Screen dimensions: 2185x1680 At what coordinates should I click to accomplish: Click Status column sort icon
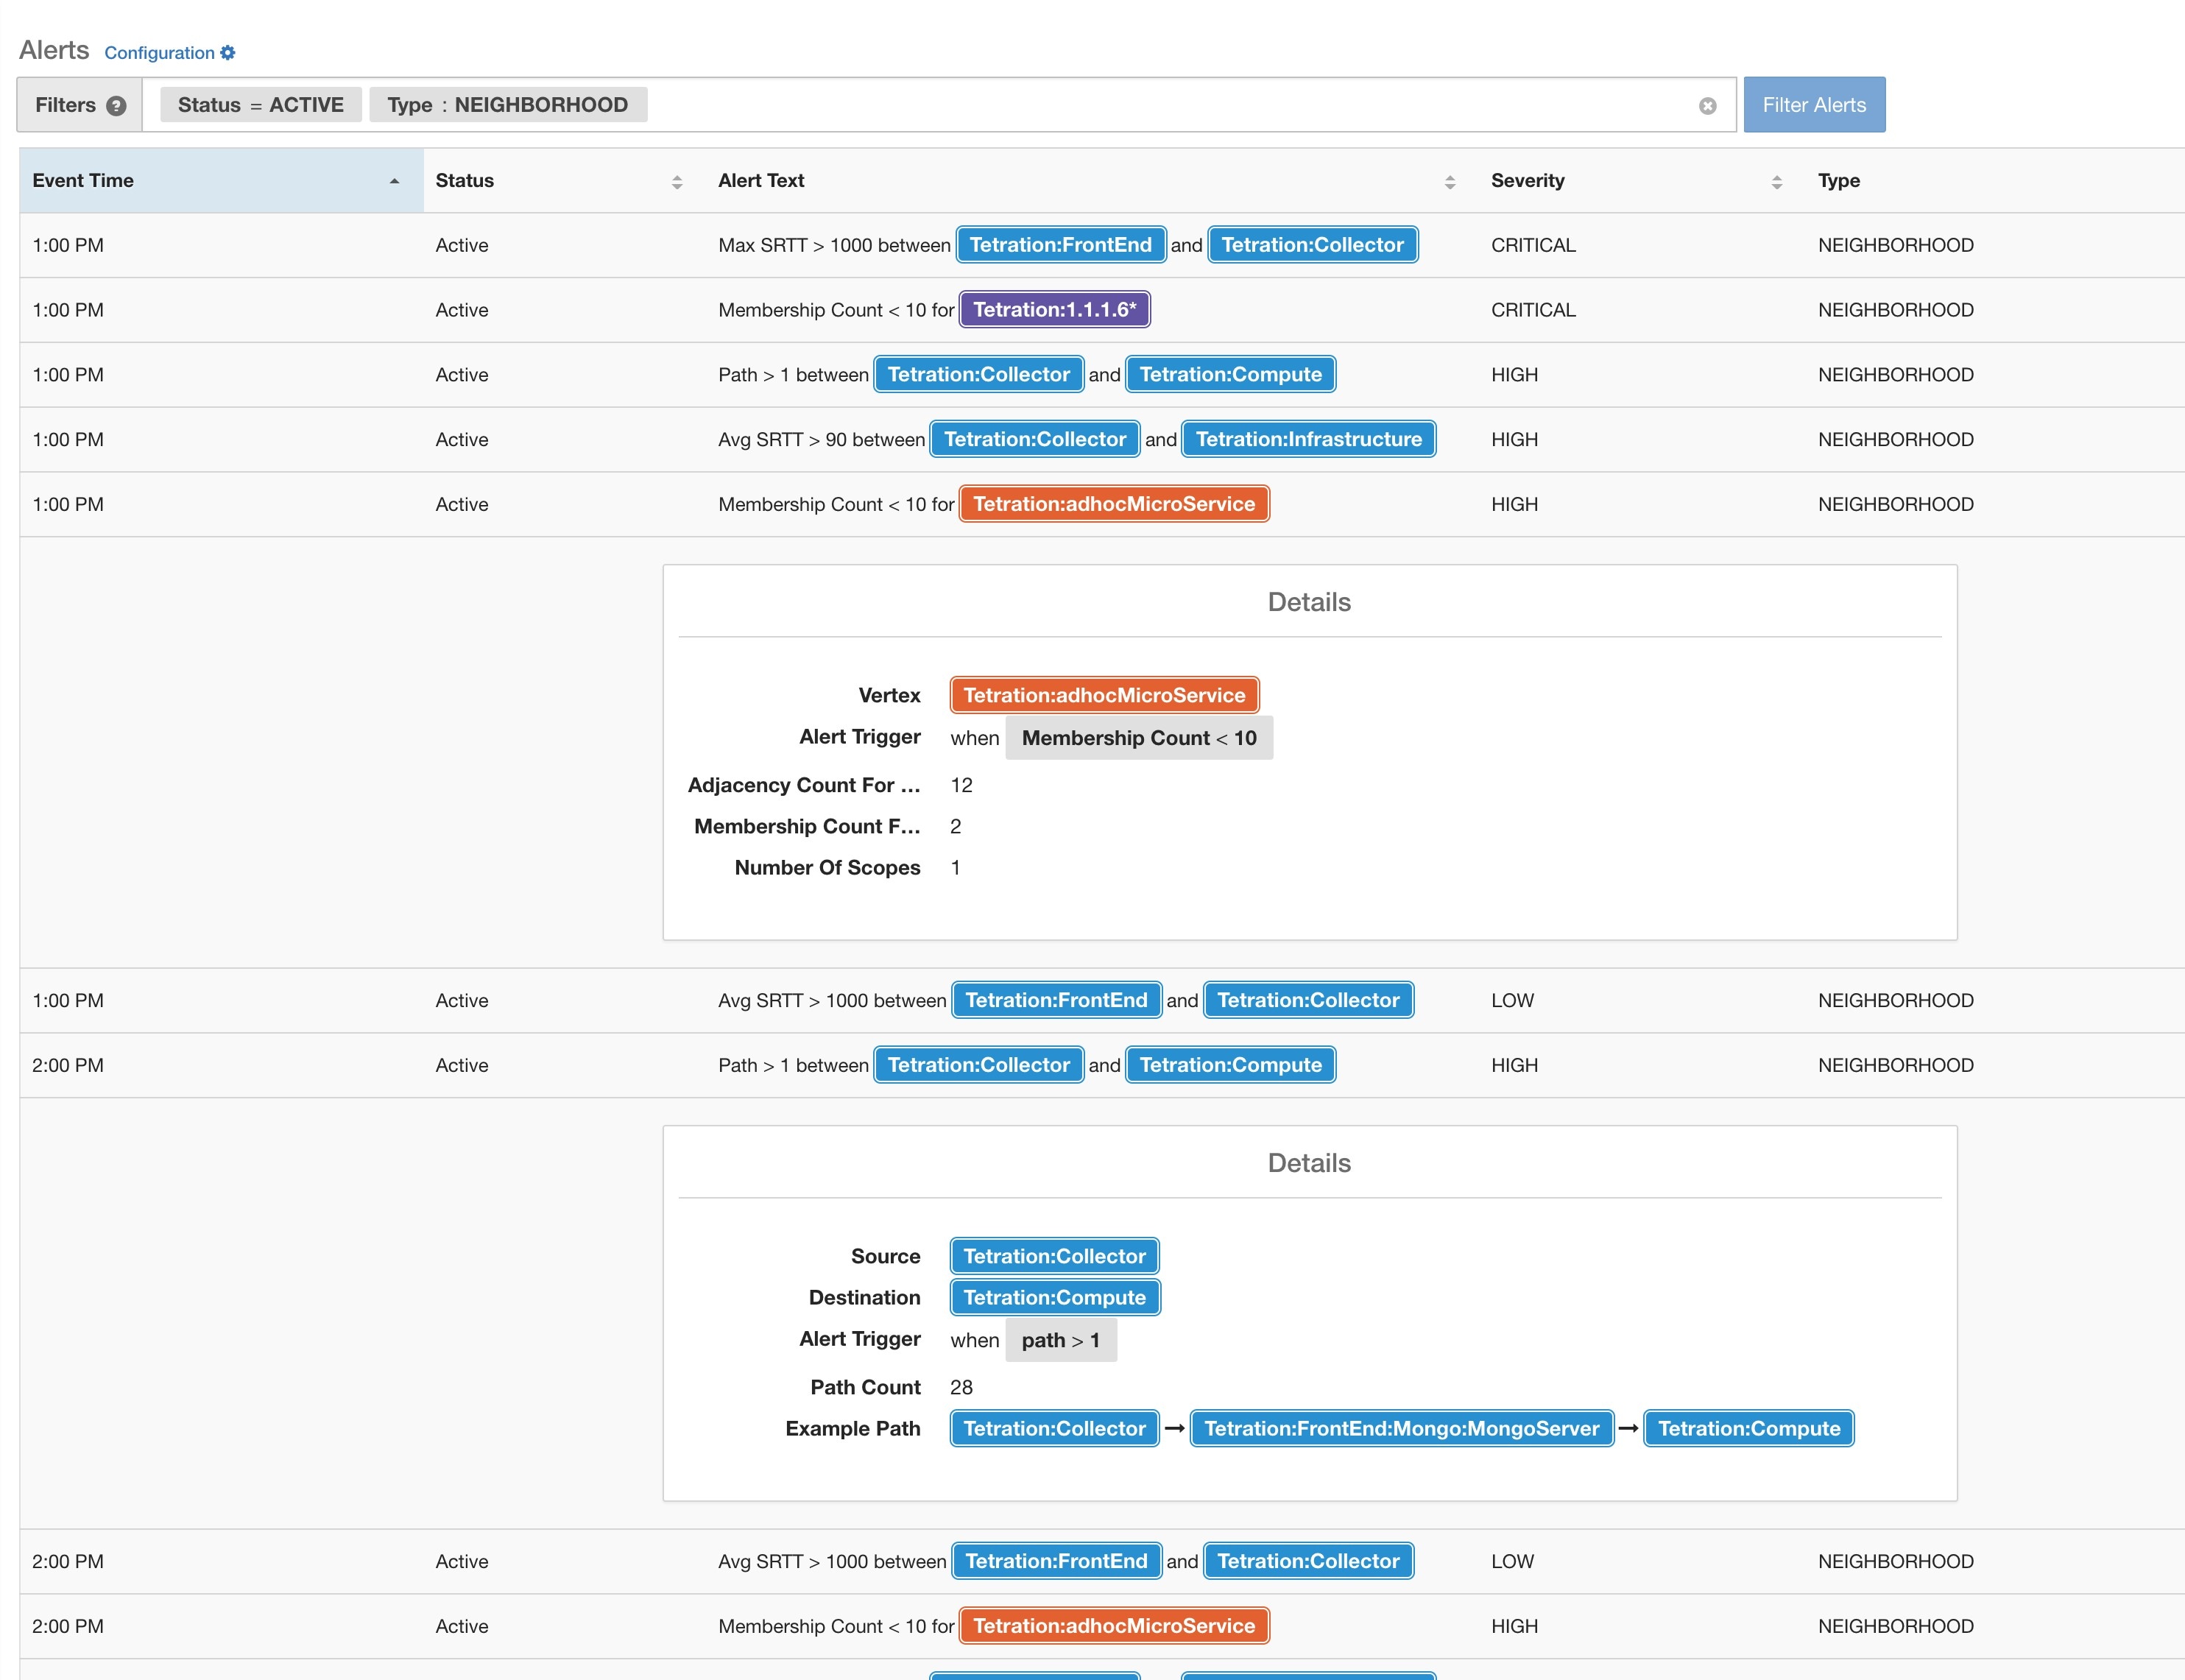677,182
